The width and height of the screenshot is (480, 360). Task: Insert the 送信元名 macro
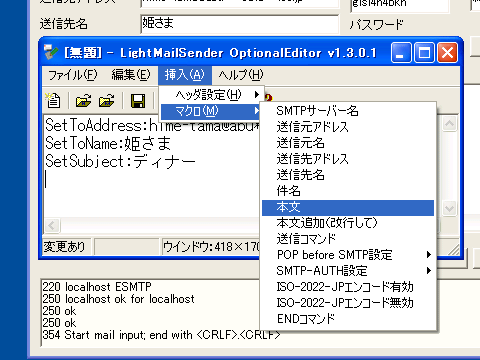[348, 143]
